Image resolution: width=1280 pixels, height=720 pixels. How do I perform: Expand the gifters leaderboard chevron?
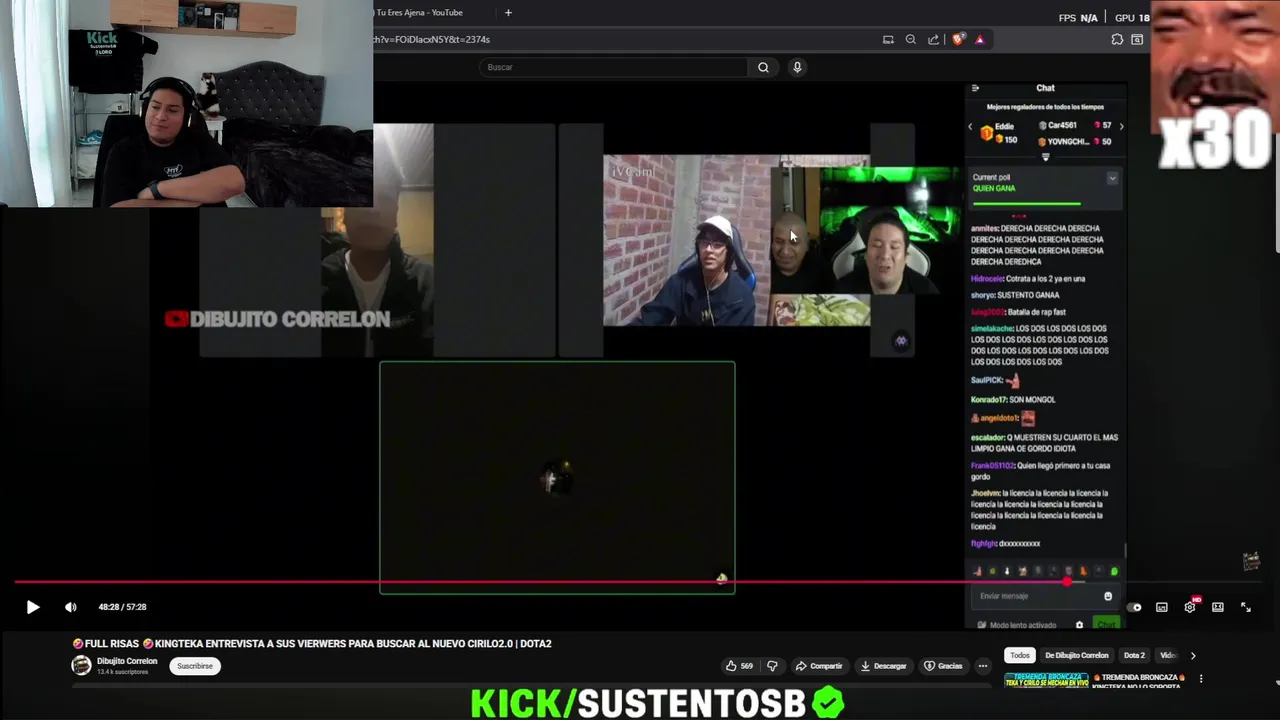click(1046, 157)
